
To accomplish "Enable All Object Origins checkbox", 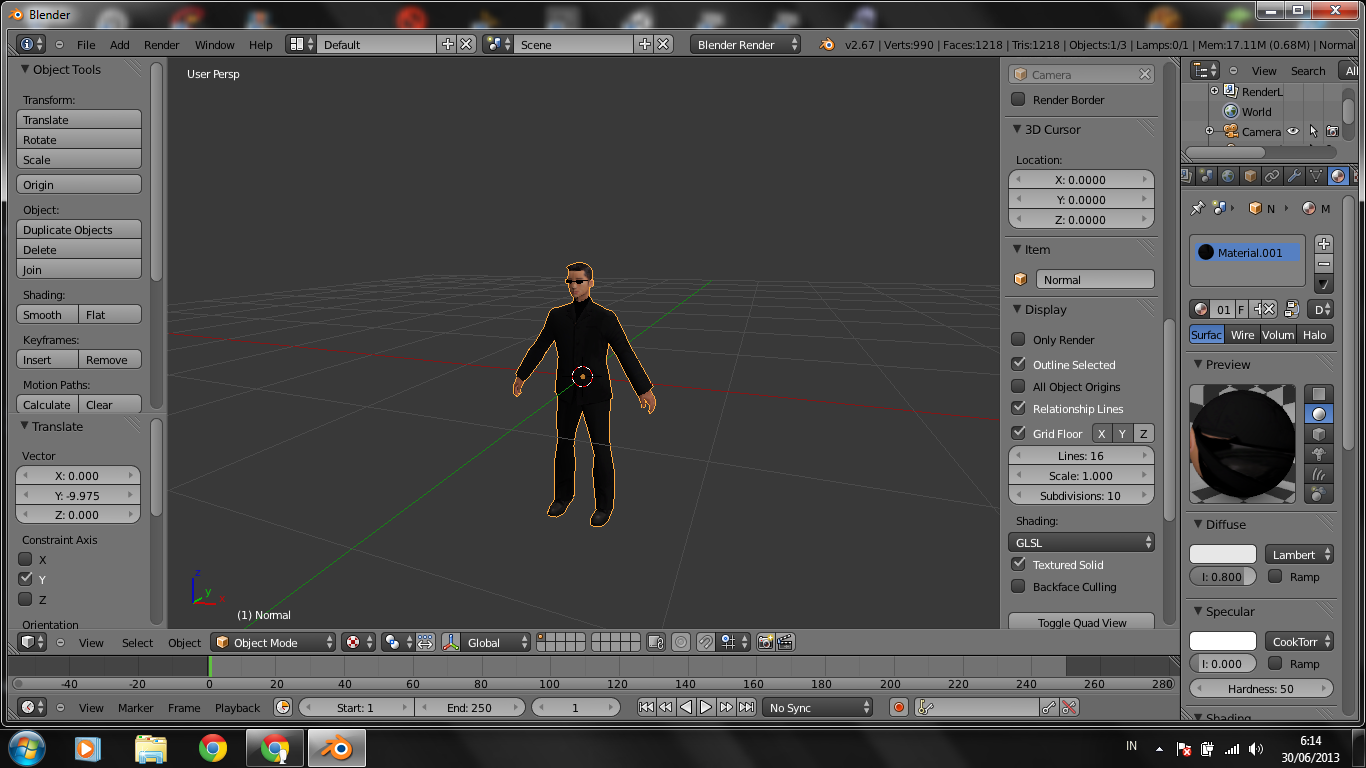I will click(1018, 386).
